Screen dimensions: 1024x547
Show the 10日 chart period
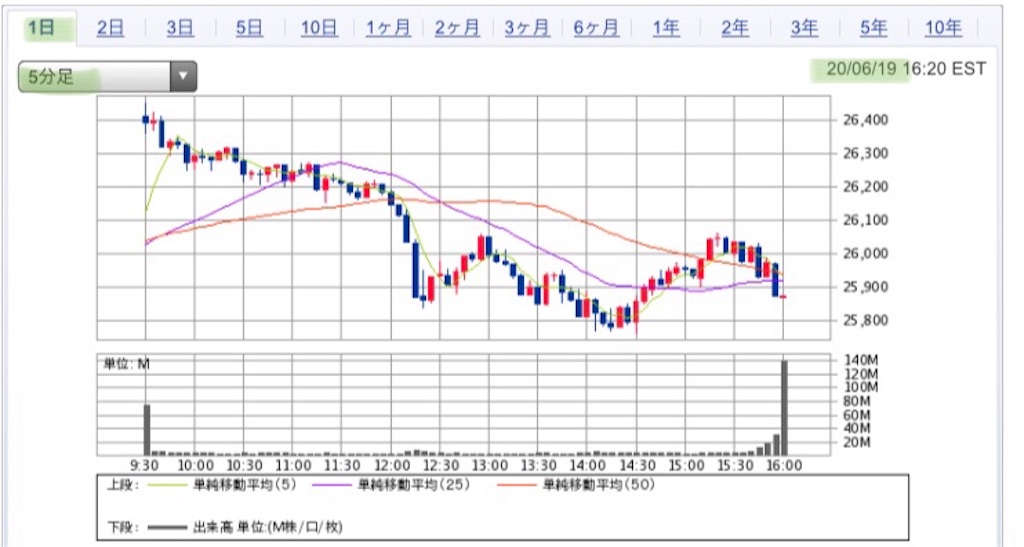click(x=319, y=28)
